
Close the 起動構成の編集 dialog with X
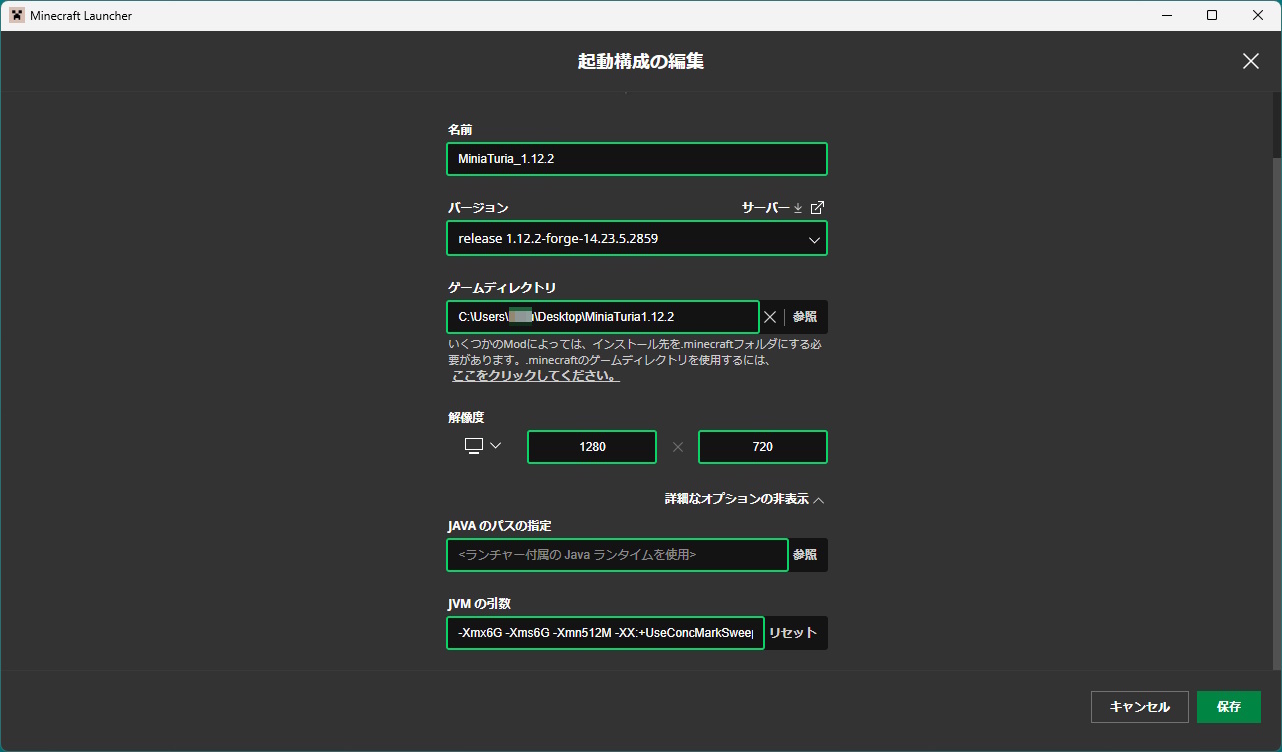click(1250, 61)
